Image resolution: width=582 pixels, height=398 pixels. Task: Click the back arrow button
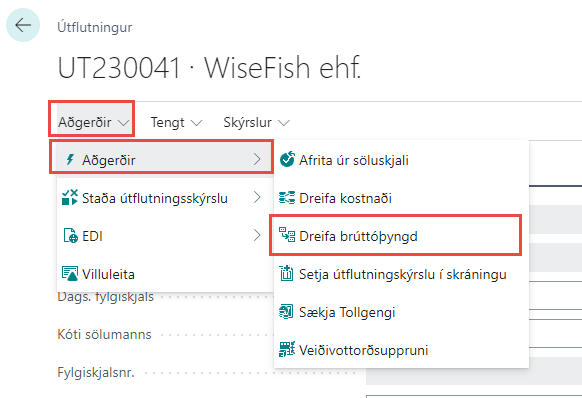point(23,25)
